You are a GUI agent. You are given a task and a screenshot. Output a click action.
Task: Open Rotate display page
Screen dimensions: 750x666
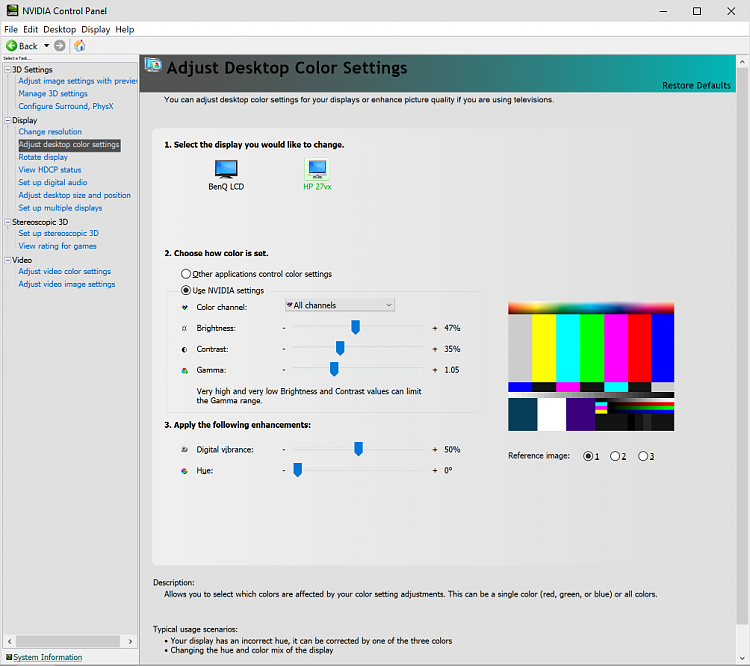tap(43, 157)
